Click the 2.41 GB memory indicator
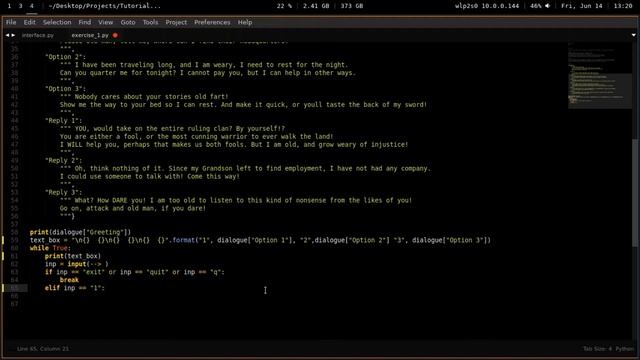This screenshot has height=360, width=640. click(316, 6)
